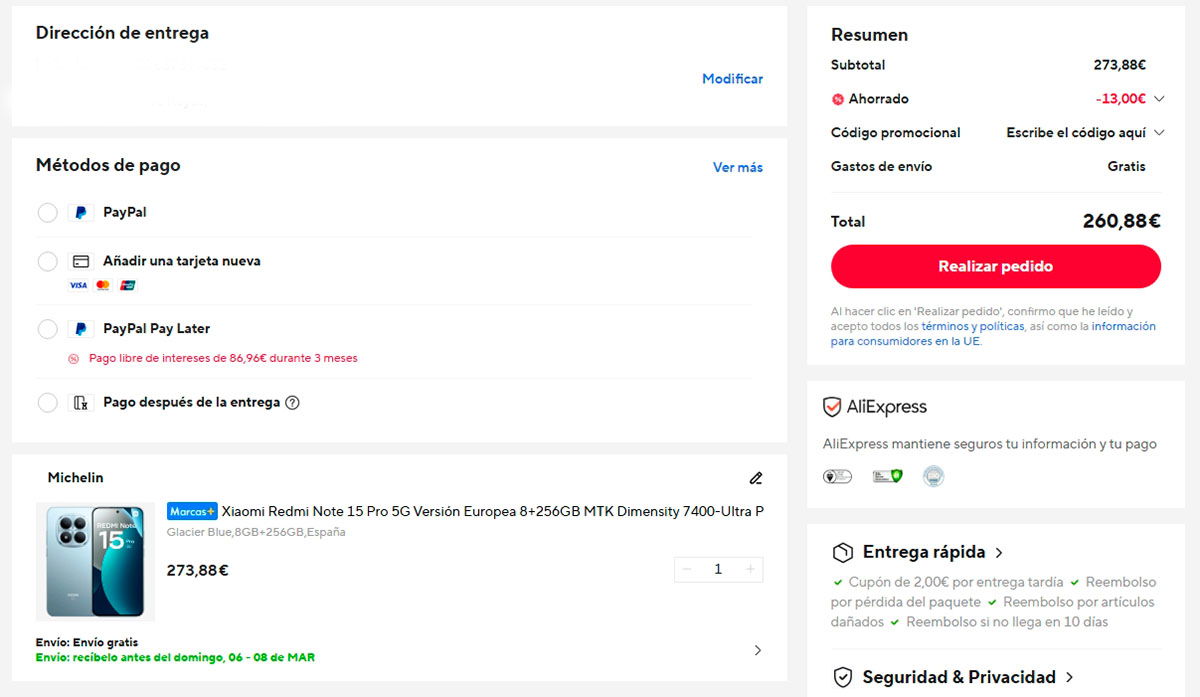
Task: Open the help icon beside 'Pago después de la entrega'
Action: (x=291, y=403)
